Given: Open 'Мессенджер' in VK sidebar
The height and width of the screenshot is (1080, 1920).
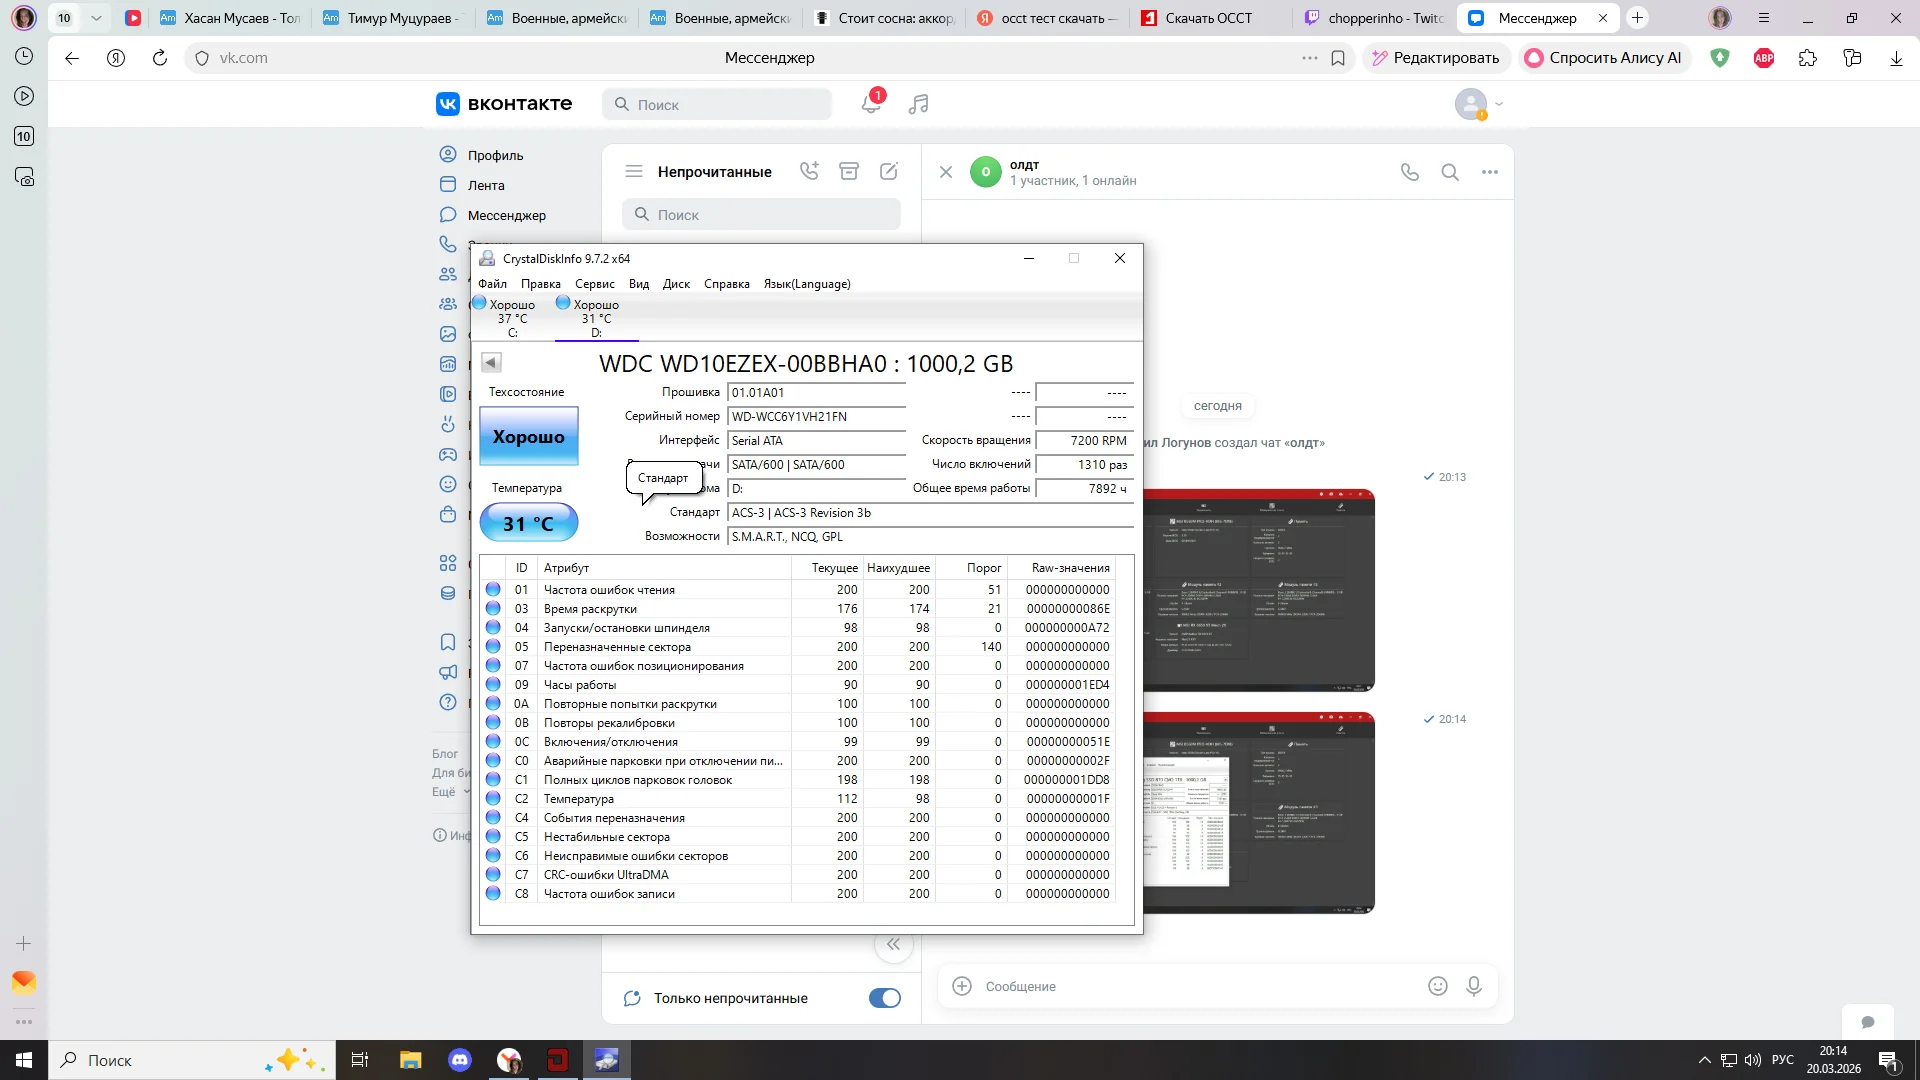Looking at the screenshot, I should tap(506, 215).
